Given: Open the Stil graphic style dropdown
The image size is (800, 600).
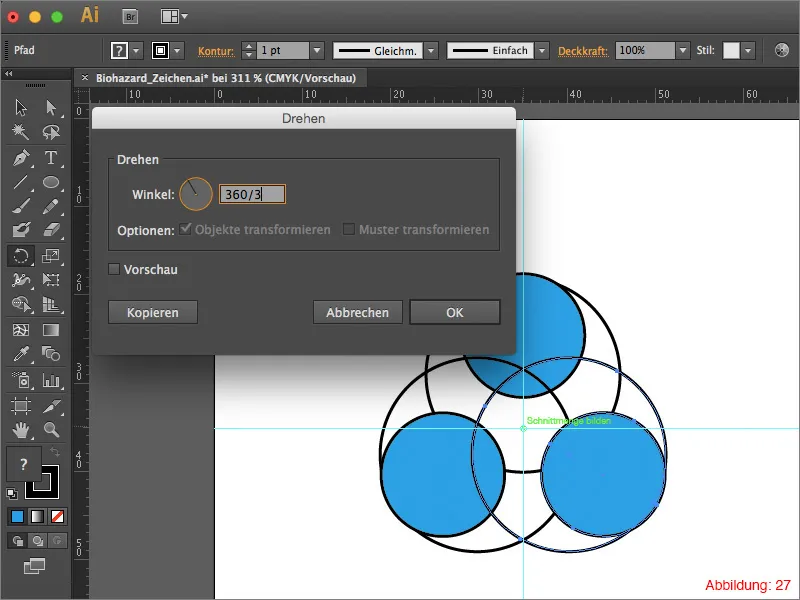Looking at the screenshot, I should [748, 51].
